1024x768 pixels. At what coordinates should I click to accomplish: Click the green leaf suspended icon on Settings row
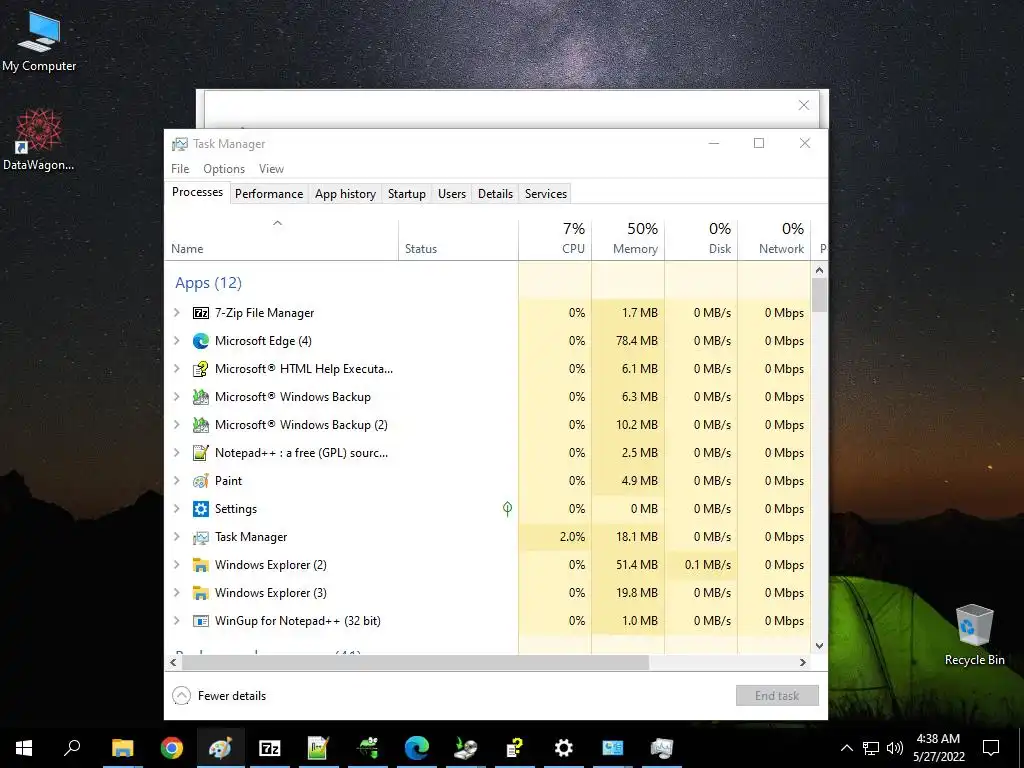coord(507,509)
